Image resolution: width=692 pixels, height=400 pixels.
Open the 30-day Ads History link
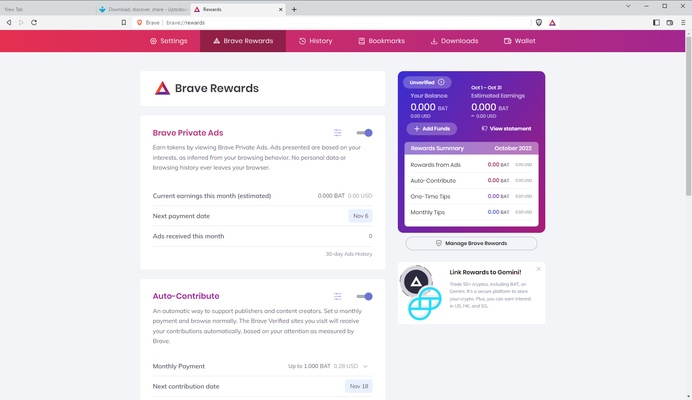pos(349,254)
